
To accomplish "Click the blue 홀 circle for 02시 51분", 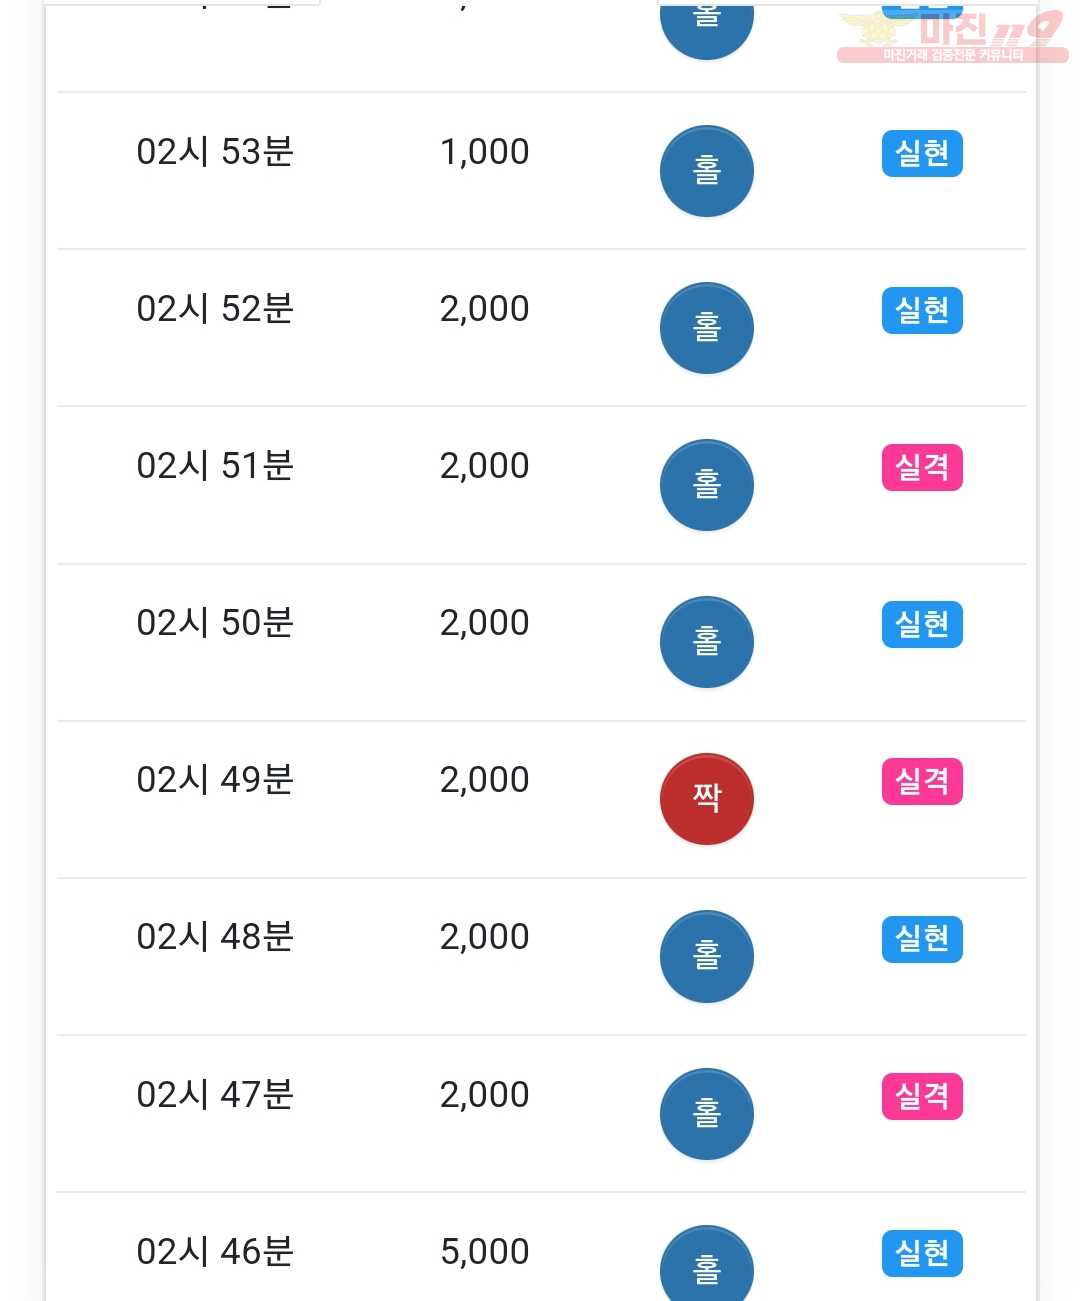I will (x=706, y=485).
